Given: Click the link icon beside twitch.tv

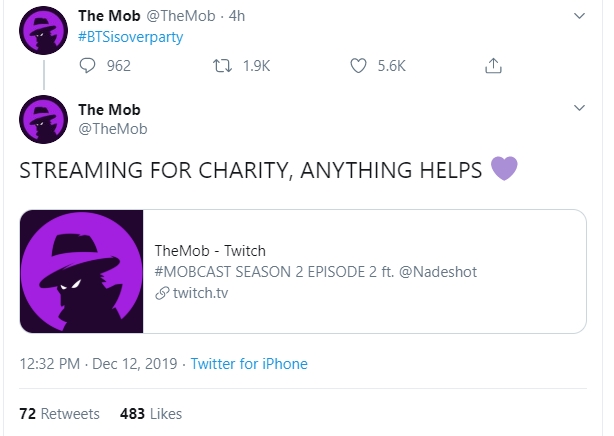Looking at the screenshot, I should (162, 292).
